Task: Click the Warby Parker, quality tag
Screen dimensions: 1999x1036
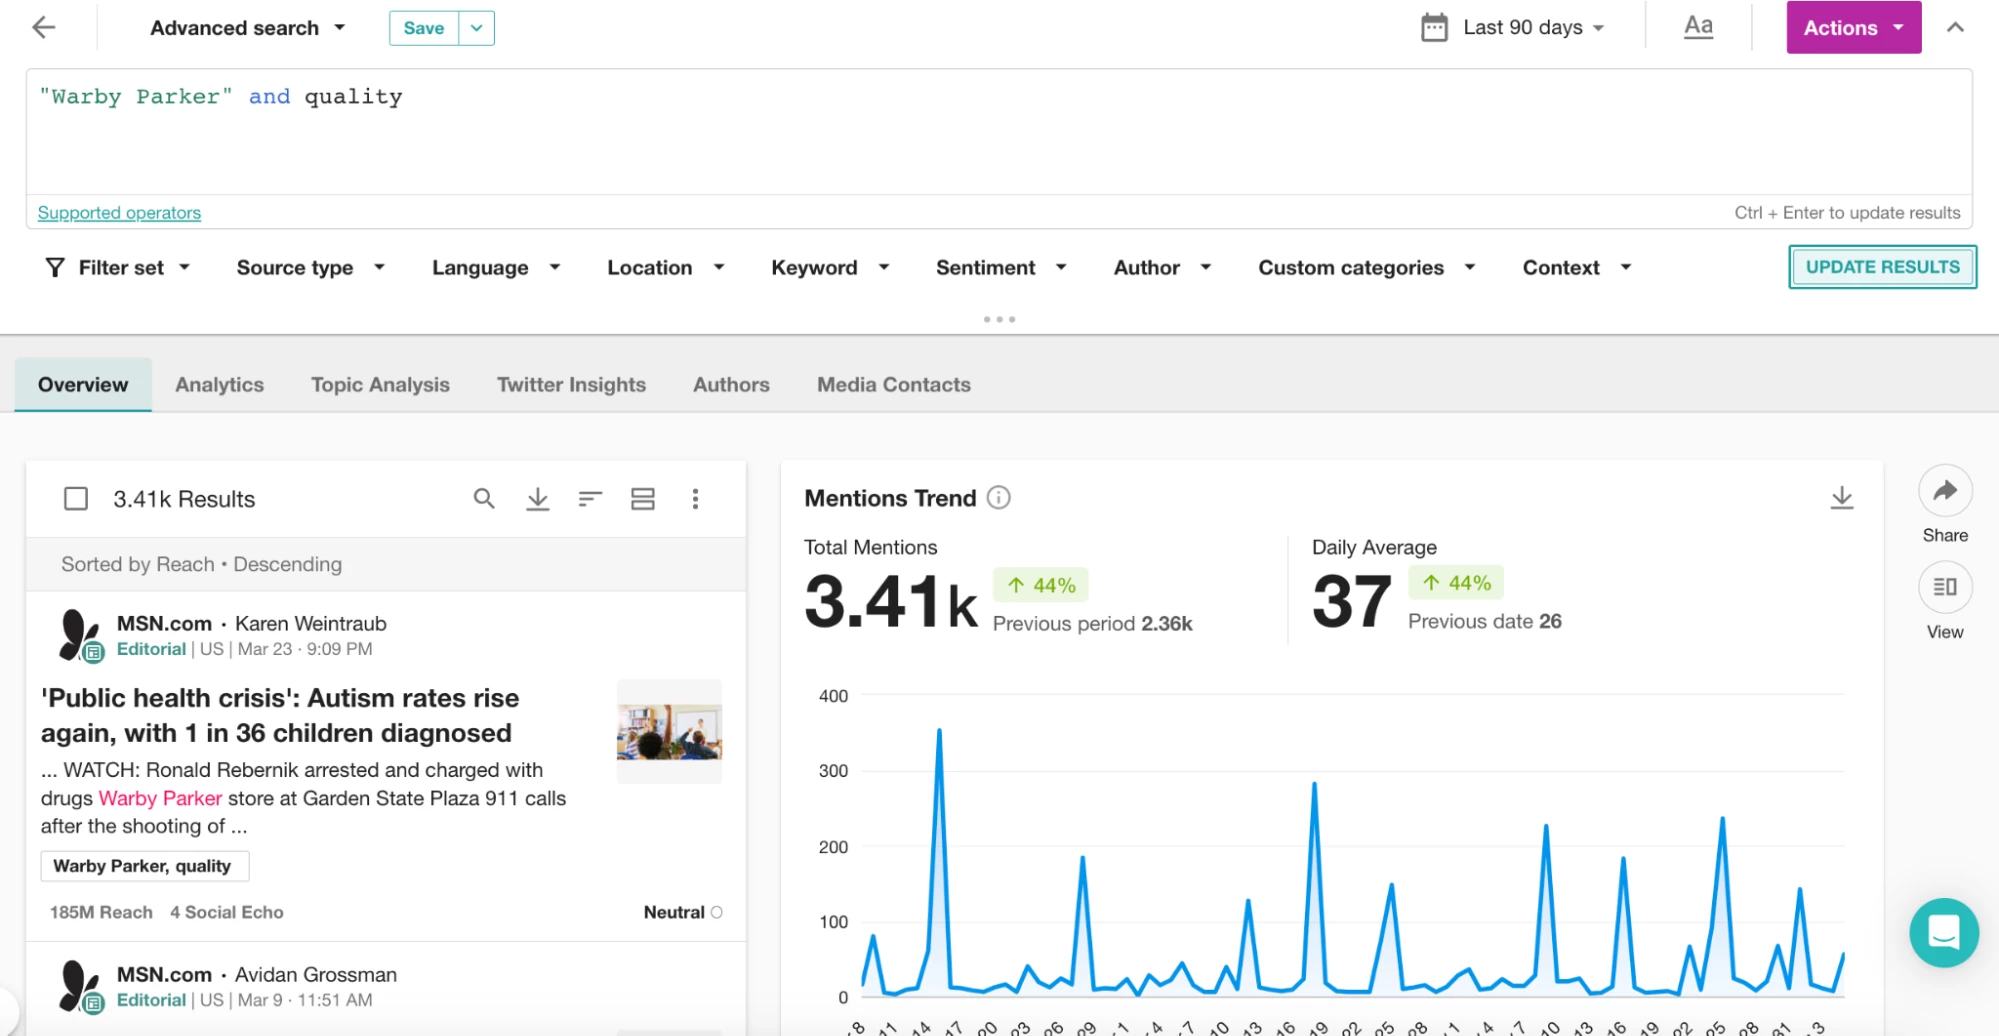Action: click(144, 866)
